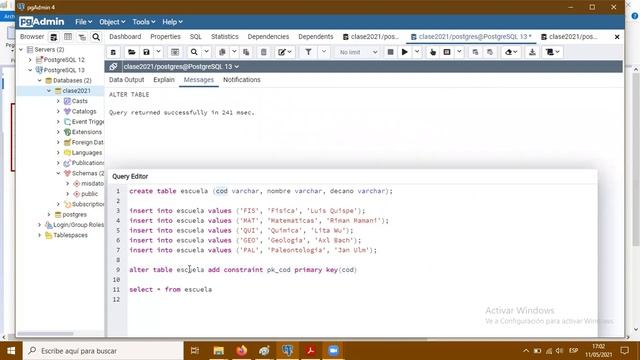640x360 pixels.
Task: Save the query with the floppy icon
Action: (146, 52)
